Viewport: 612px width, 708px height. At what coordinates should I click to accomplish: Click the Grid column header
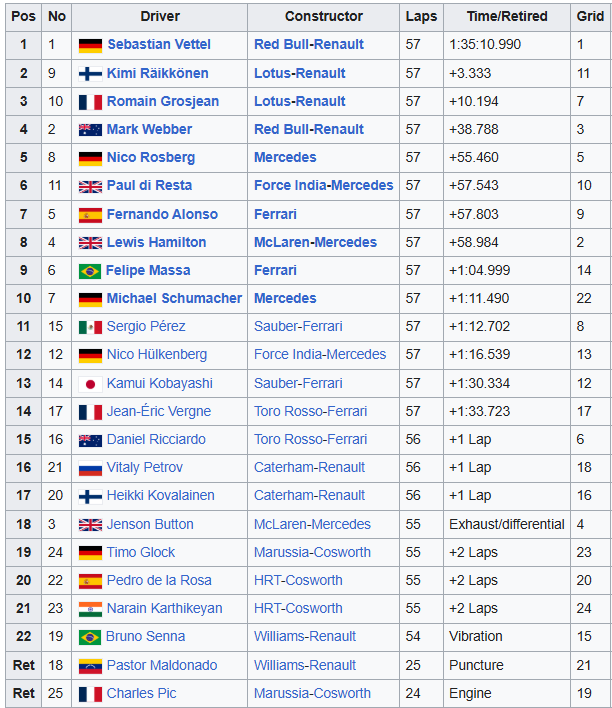coord(590,17)
